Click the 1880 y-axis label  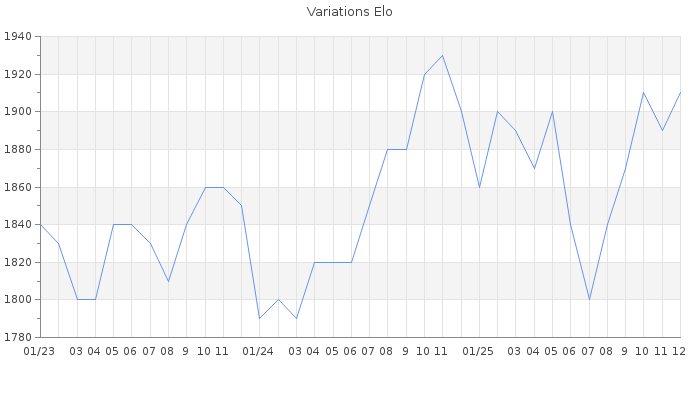click(17, 150)
